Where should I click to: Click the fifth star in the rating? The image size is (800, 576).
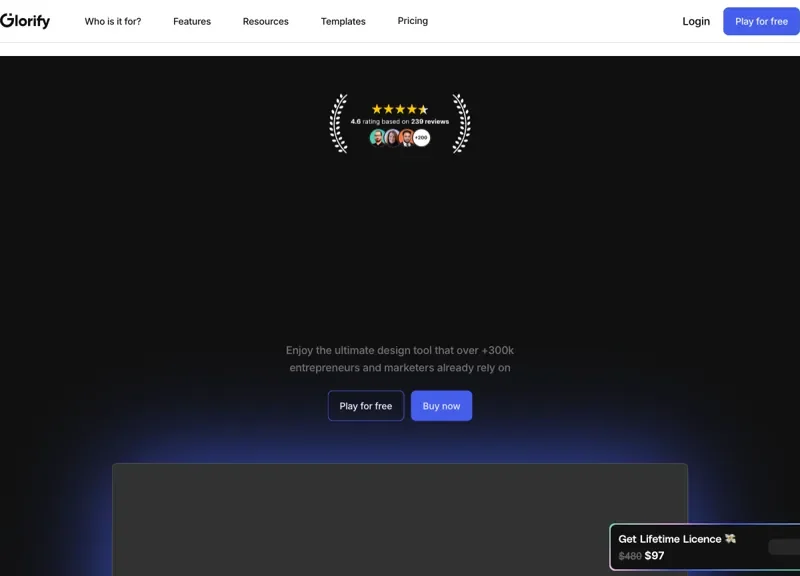coord(422,108)
